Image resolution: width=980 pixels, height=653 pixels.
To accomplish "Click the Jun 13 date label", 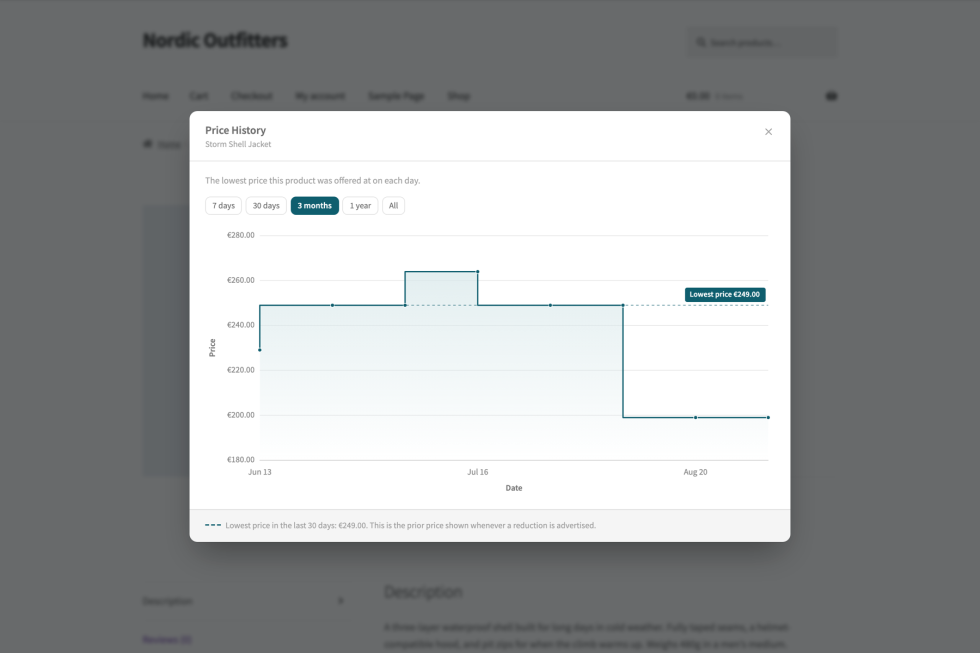I will coord(260,472).
